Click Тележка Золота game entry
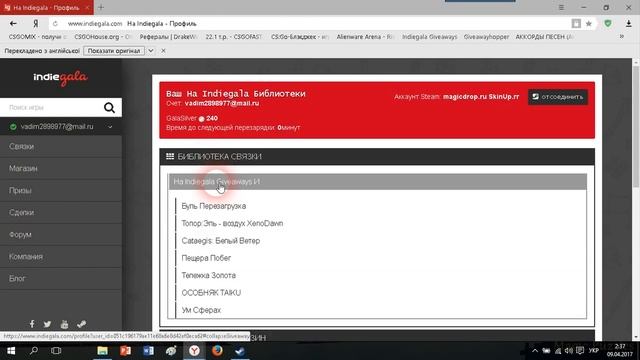640x360 pixels. [x=208, y=276]
